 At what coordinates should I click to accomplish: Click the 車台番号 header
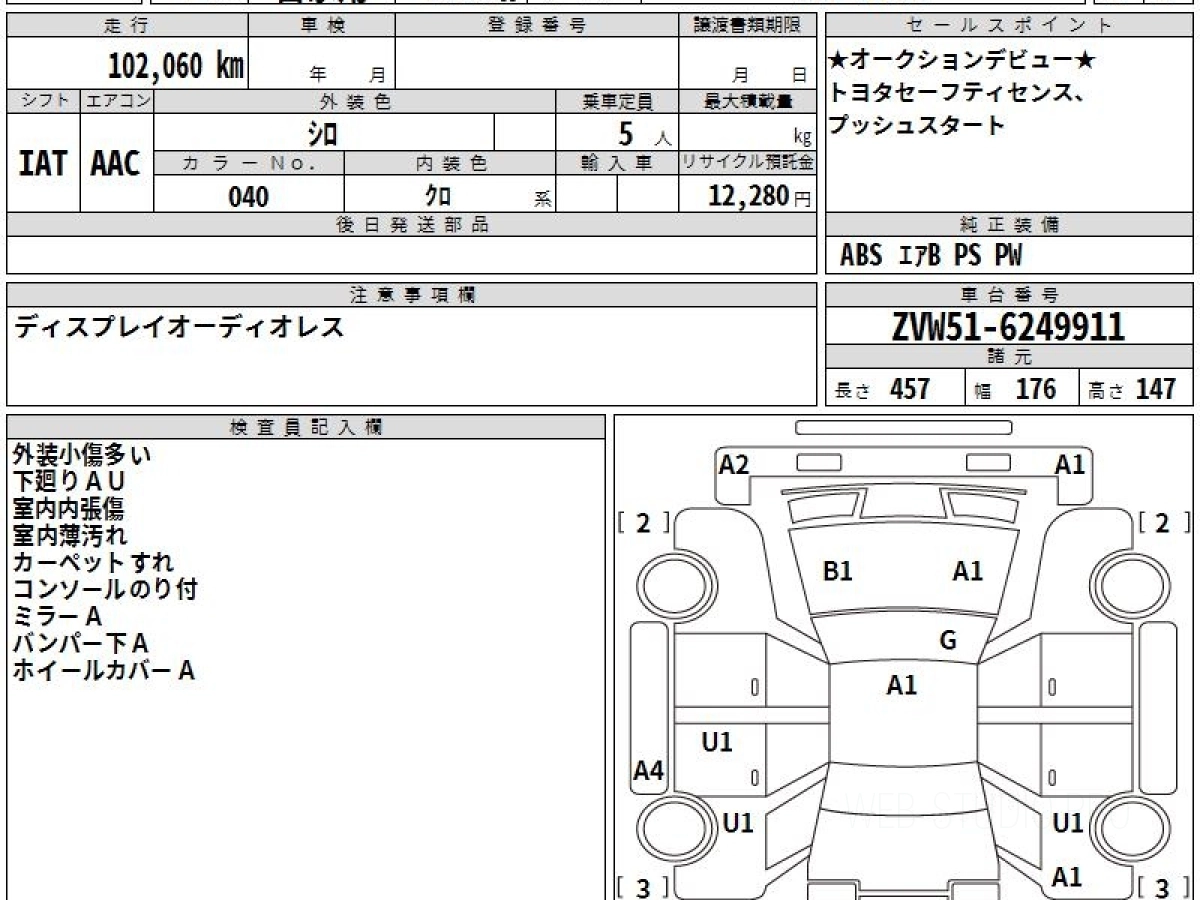coord(1009,294)
